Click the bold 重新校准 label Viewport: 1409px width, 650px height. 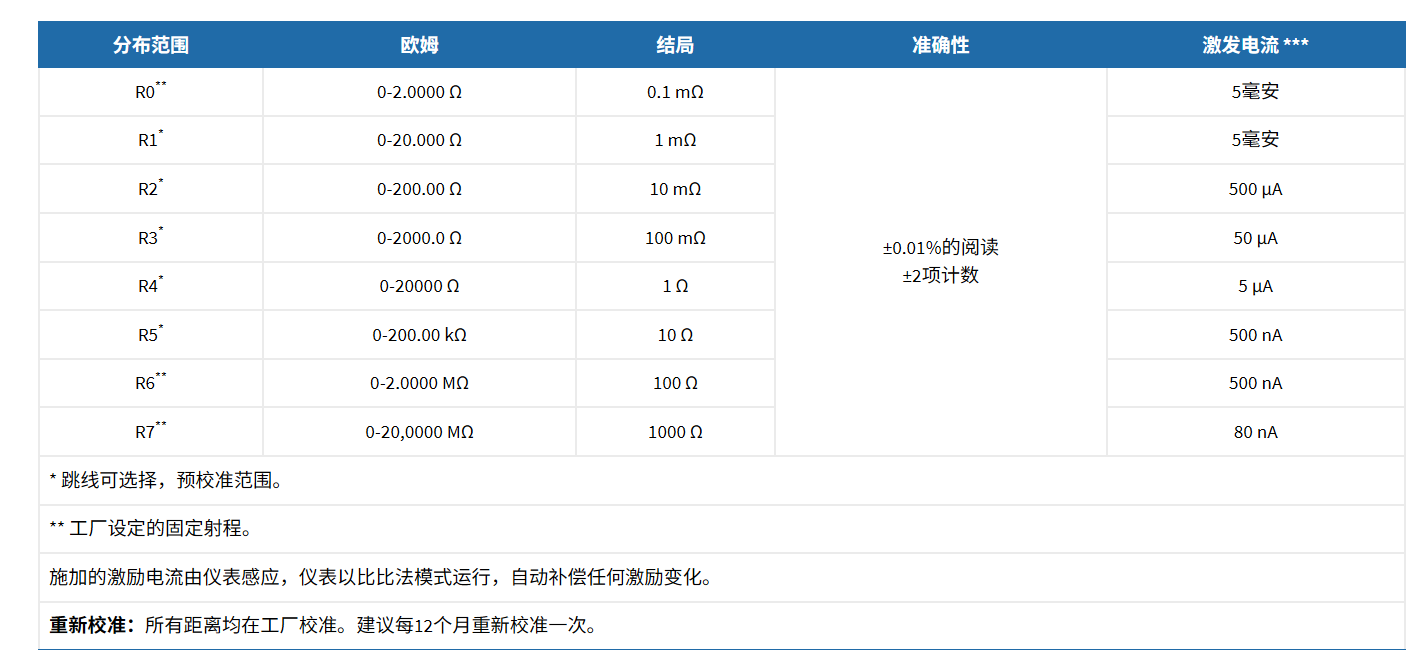[x=91, y=627]
